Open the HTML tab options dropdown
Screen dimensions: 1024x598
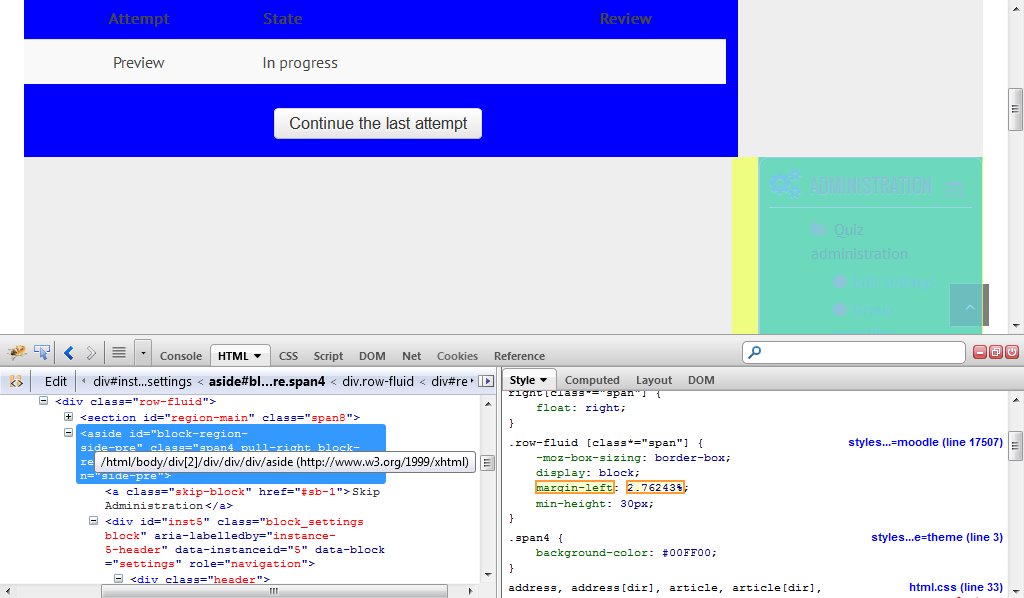258,356
